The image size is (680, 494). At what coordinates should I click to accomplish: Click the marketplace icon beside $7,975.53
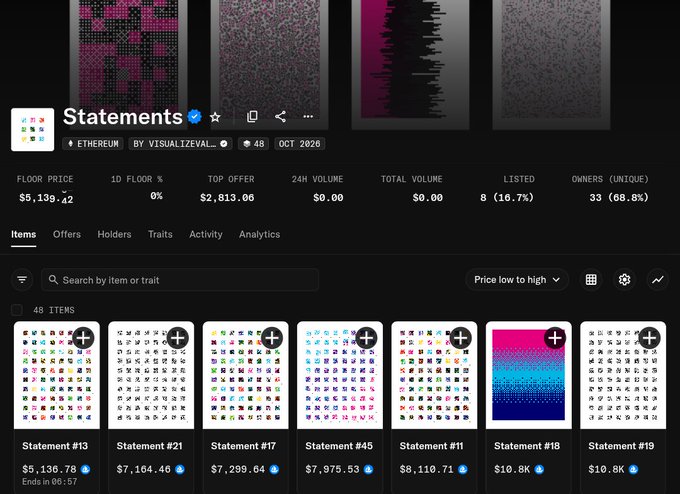(x=369, y=469)
